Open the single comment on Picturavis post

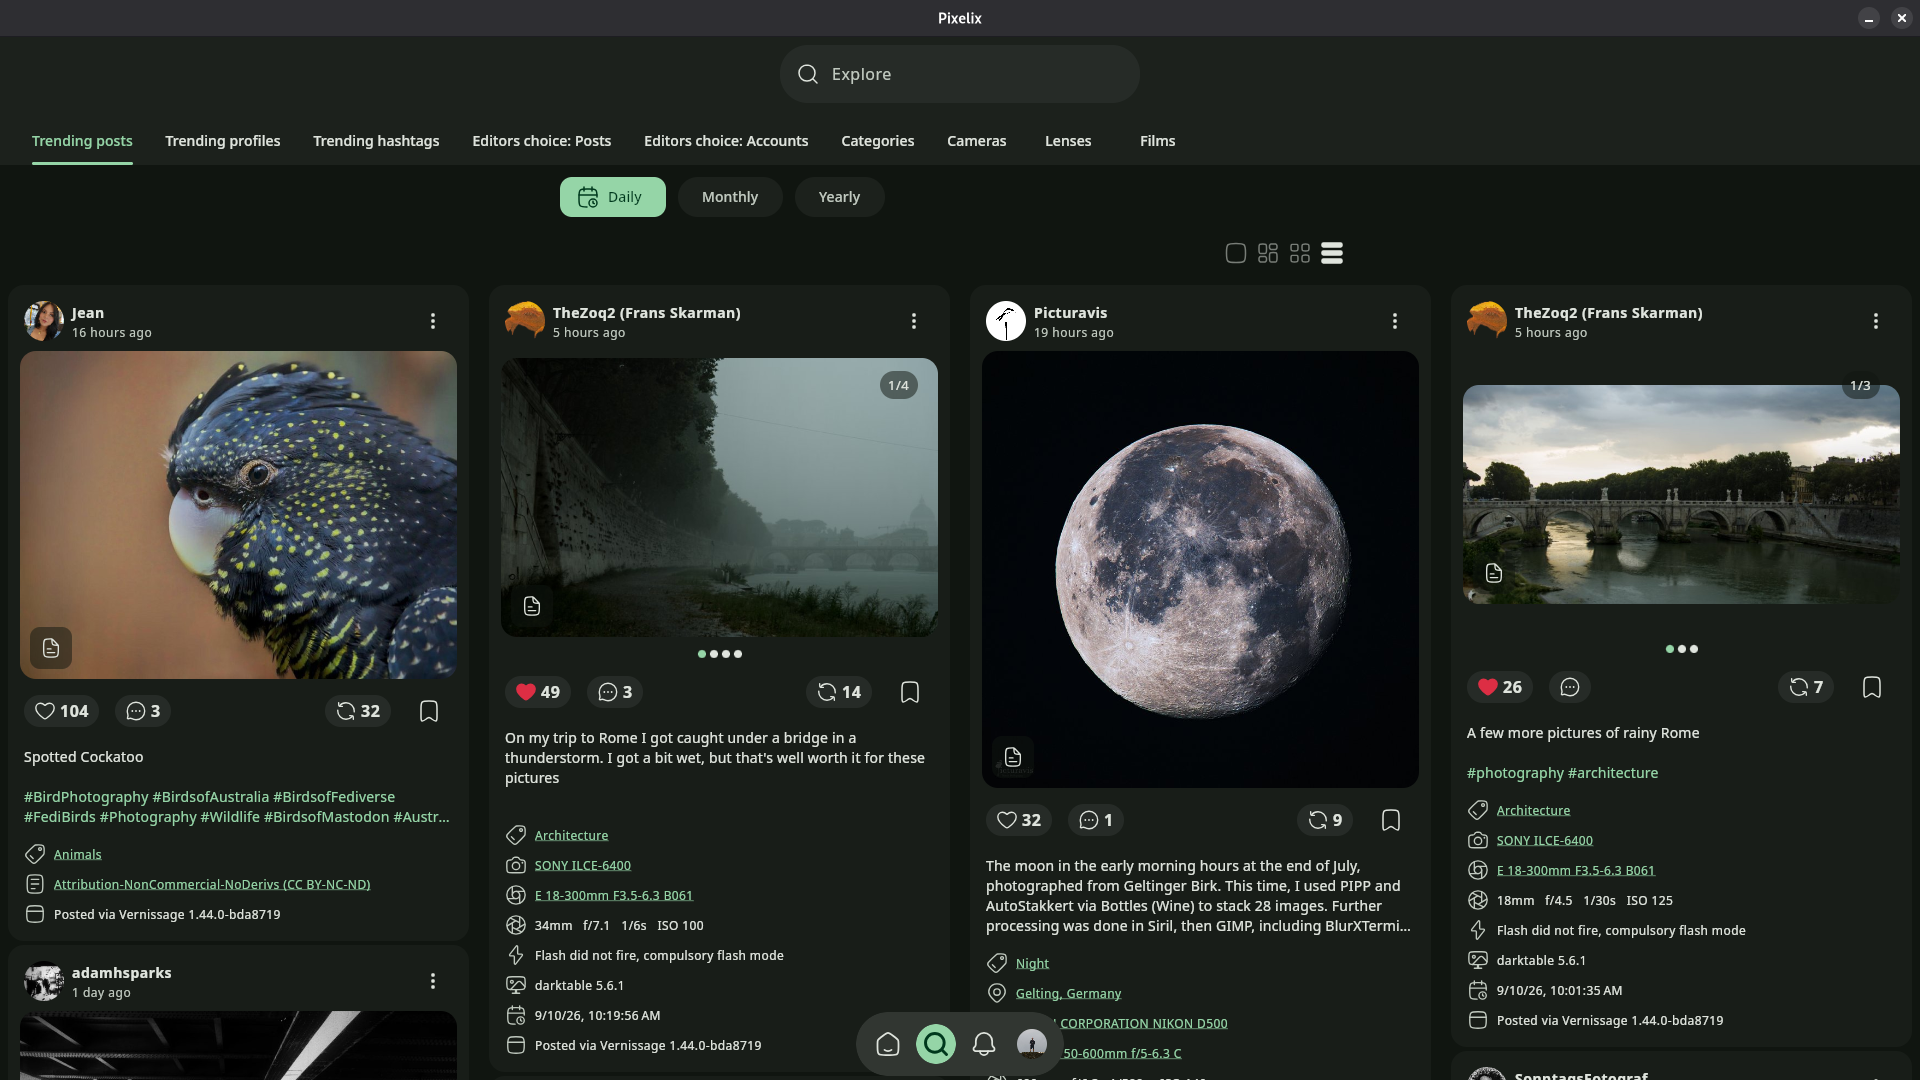click(1096, 820)
